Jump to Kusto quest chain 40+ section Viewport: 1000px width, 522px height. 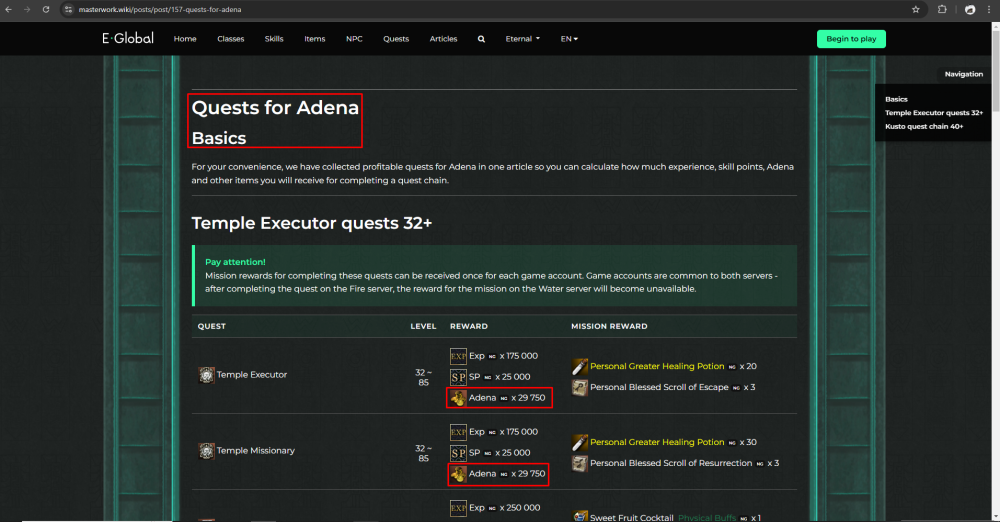pos(923,127)
